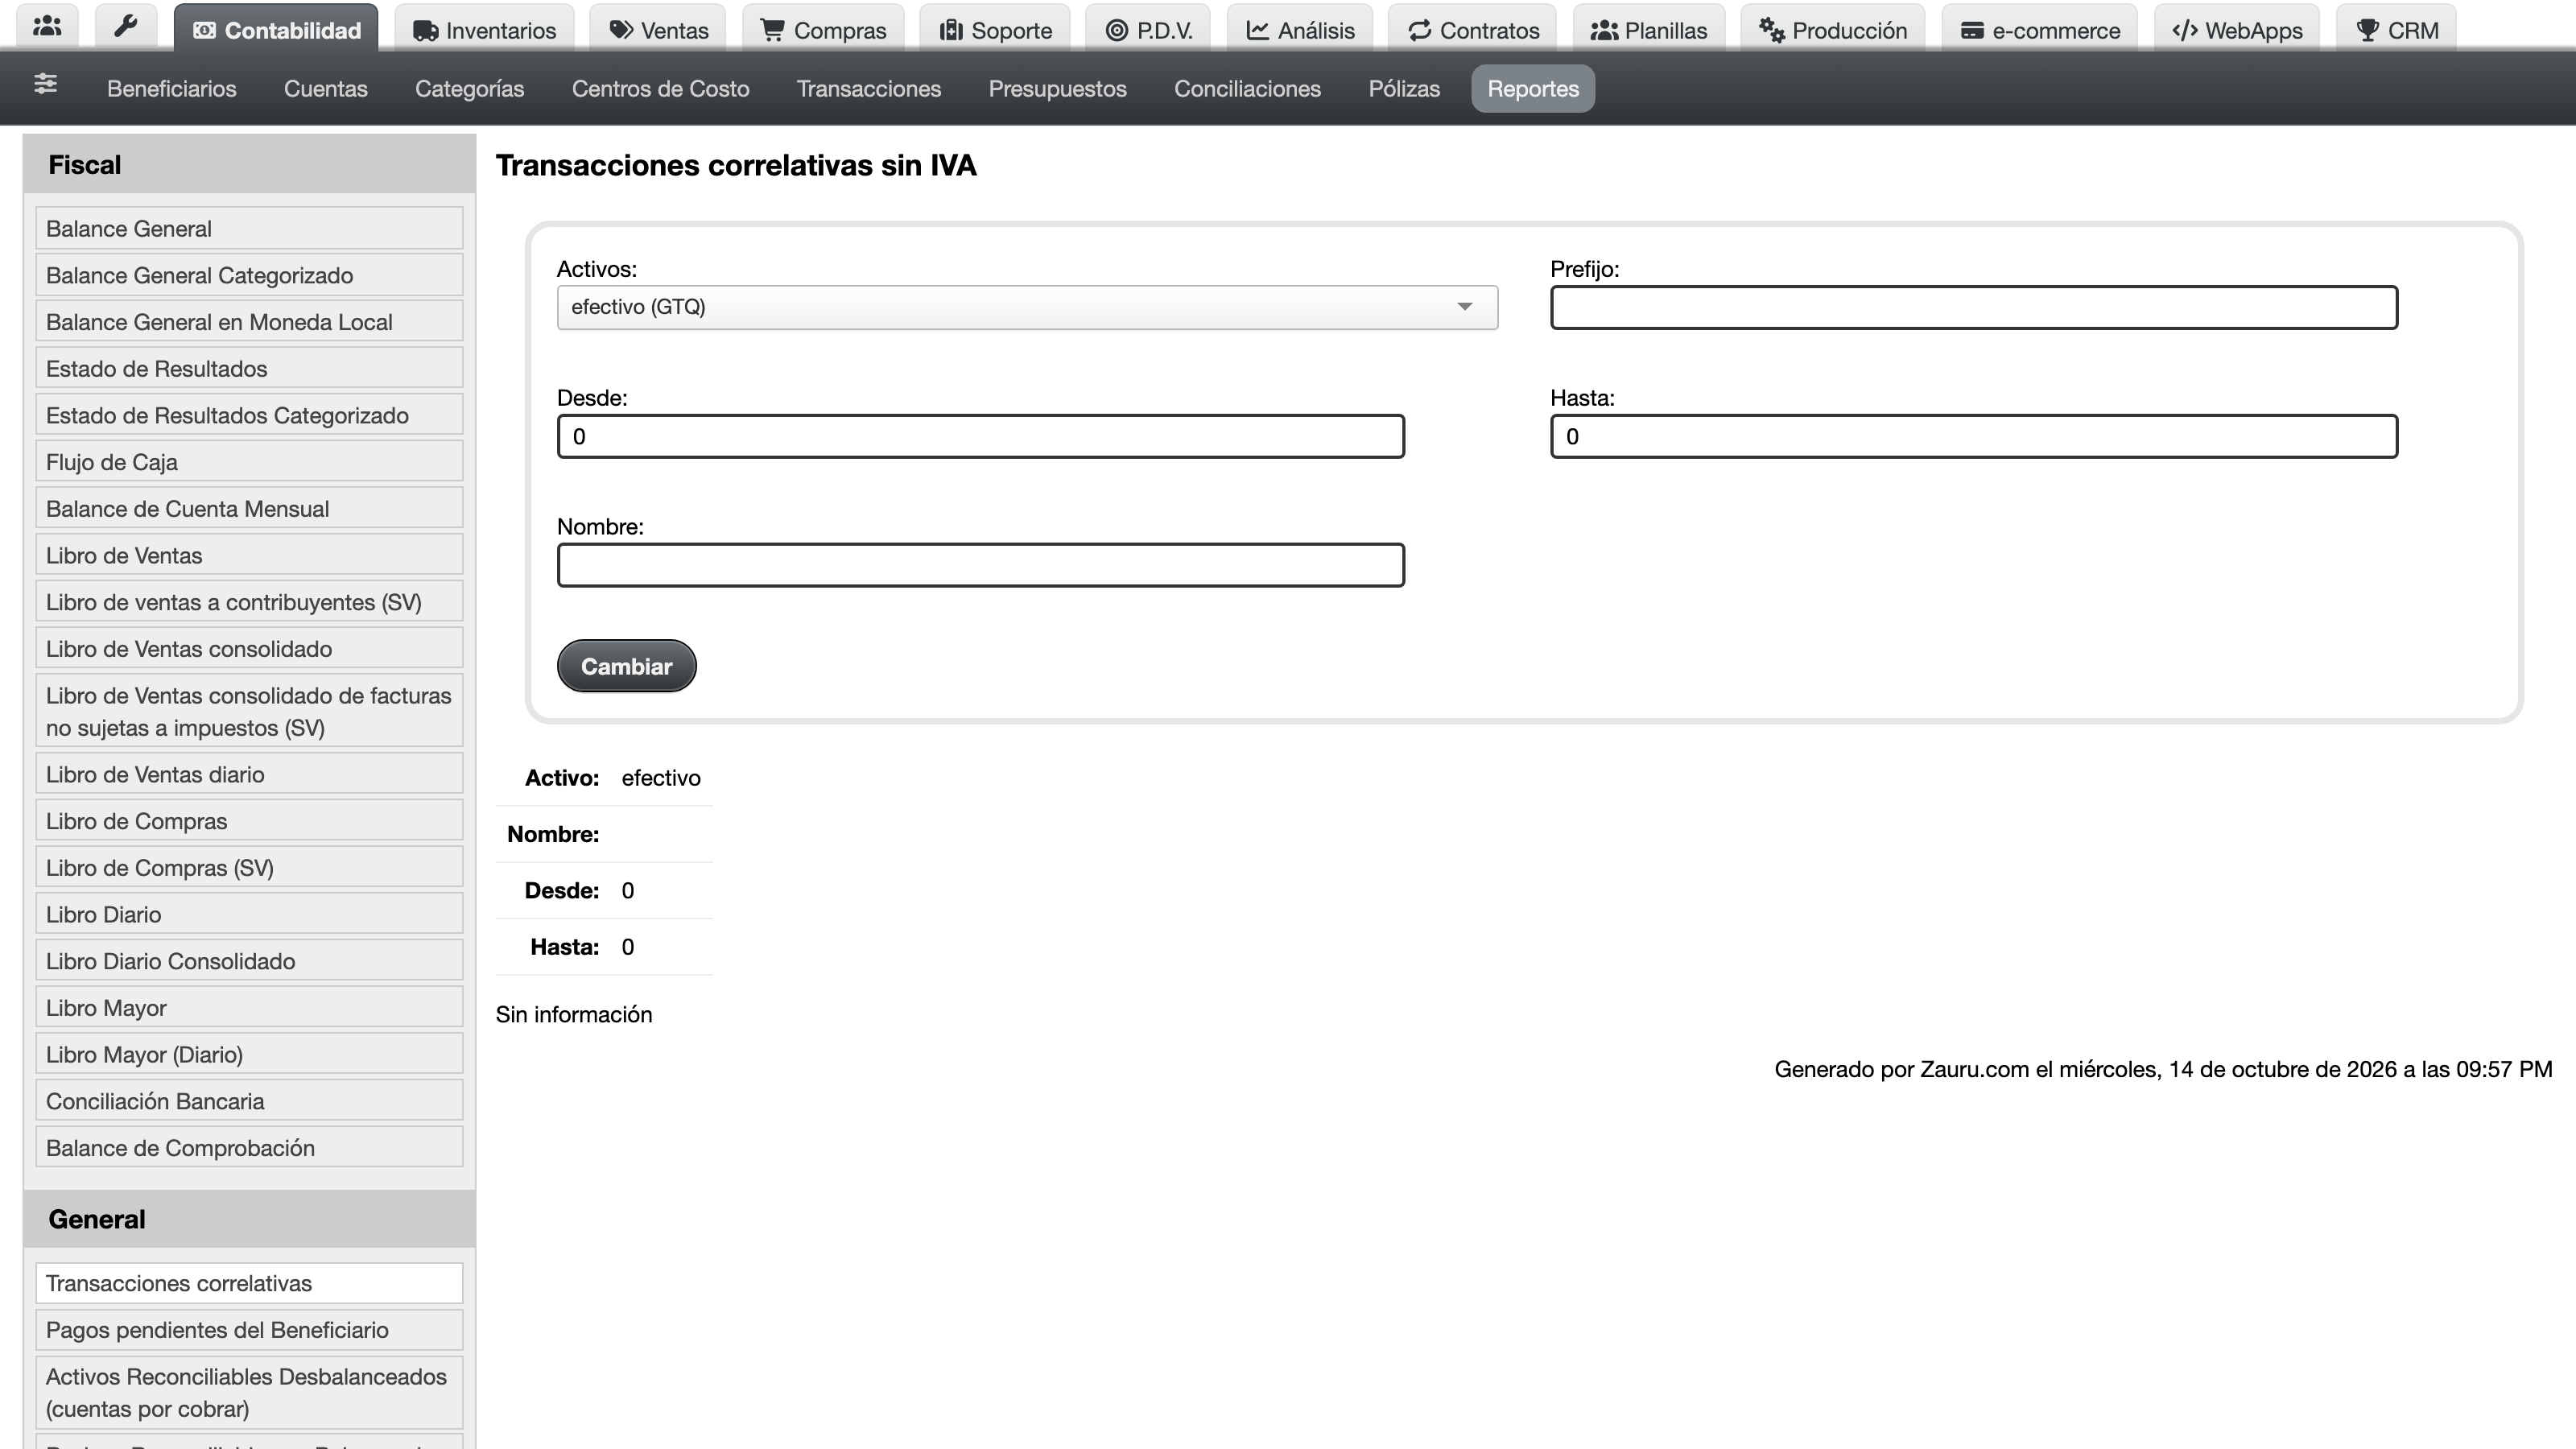The image size is (2576, 1449).
Task: Go to Beneficiarios in submenu
Action: click(x=172, y=89)
